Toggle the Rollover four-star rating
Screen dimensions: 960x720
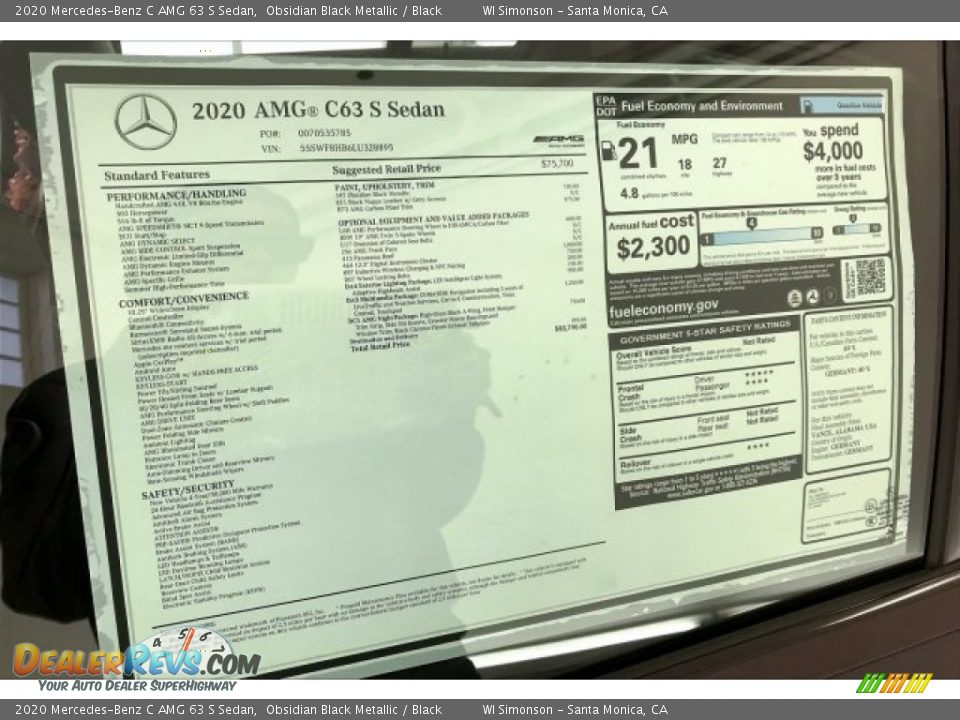(759, 445)
